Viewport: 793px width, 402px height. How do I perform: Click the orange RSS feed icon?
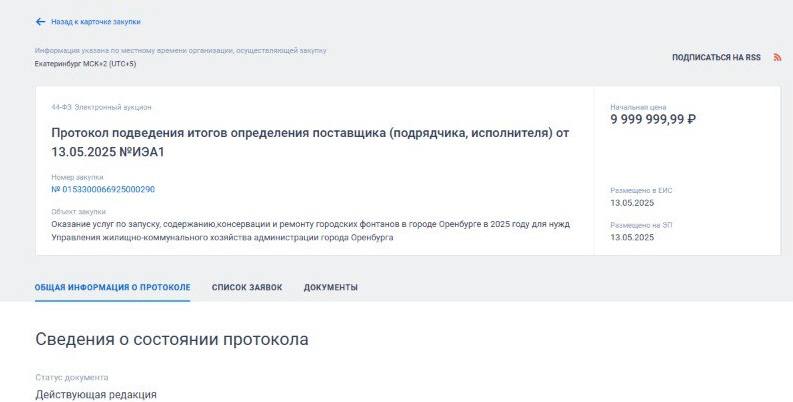[777, 58]
